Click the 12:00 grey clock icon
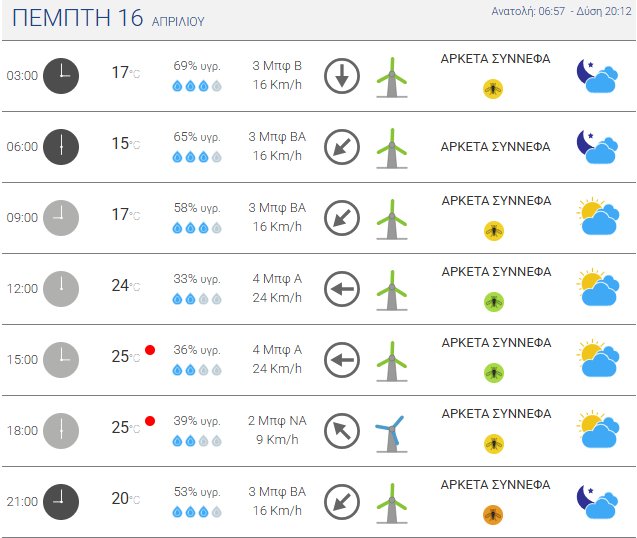This screenshot has width=637, height=538. tap(61, 289)
